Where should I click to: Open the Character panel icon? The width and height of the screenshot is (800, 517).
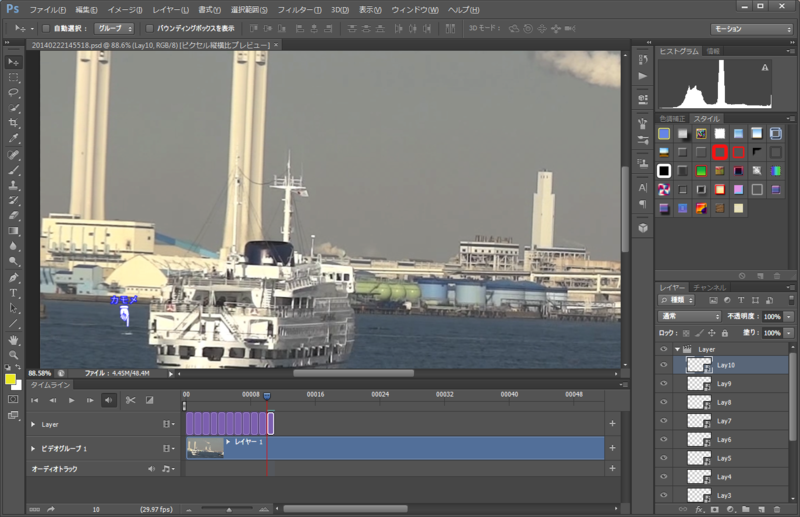[x=643, y=188]
